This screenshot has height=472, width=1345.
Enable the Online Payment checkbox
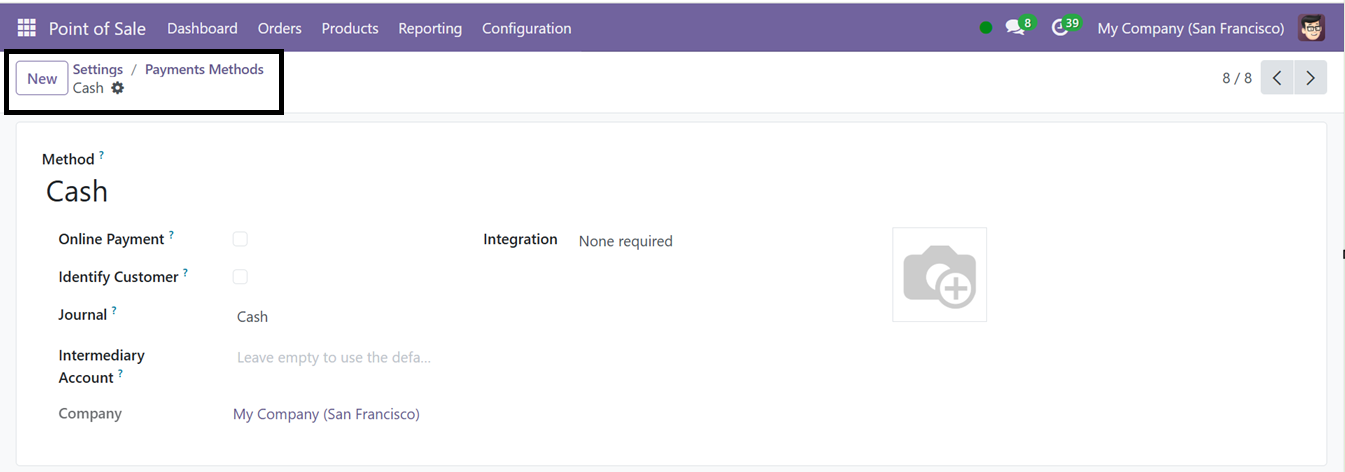tap(240, 239)
